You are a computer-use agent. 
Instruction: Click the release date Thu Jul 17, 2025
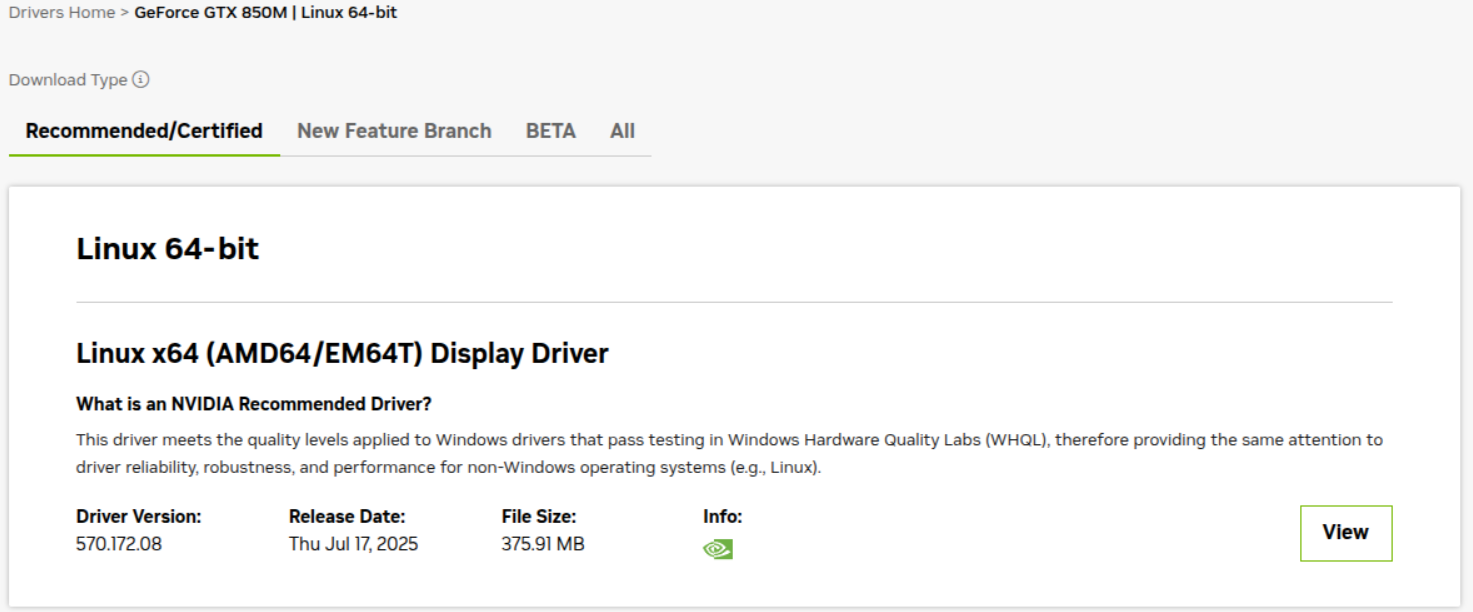[x=354, y=544]
